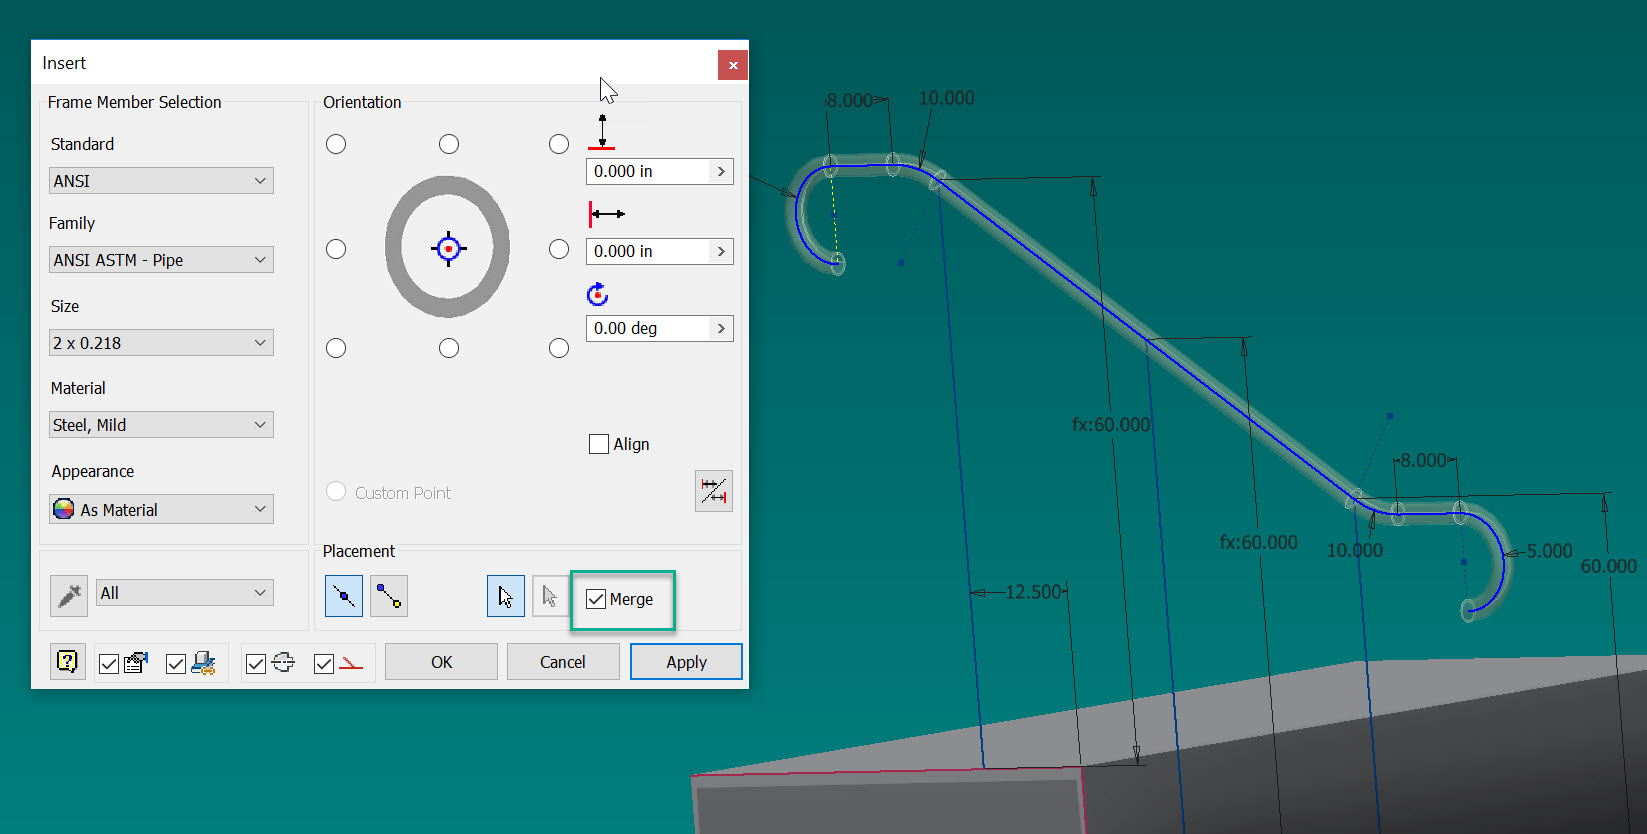Select the top-right orientation radio button

[x=559, y=144]
